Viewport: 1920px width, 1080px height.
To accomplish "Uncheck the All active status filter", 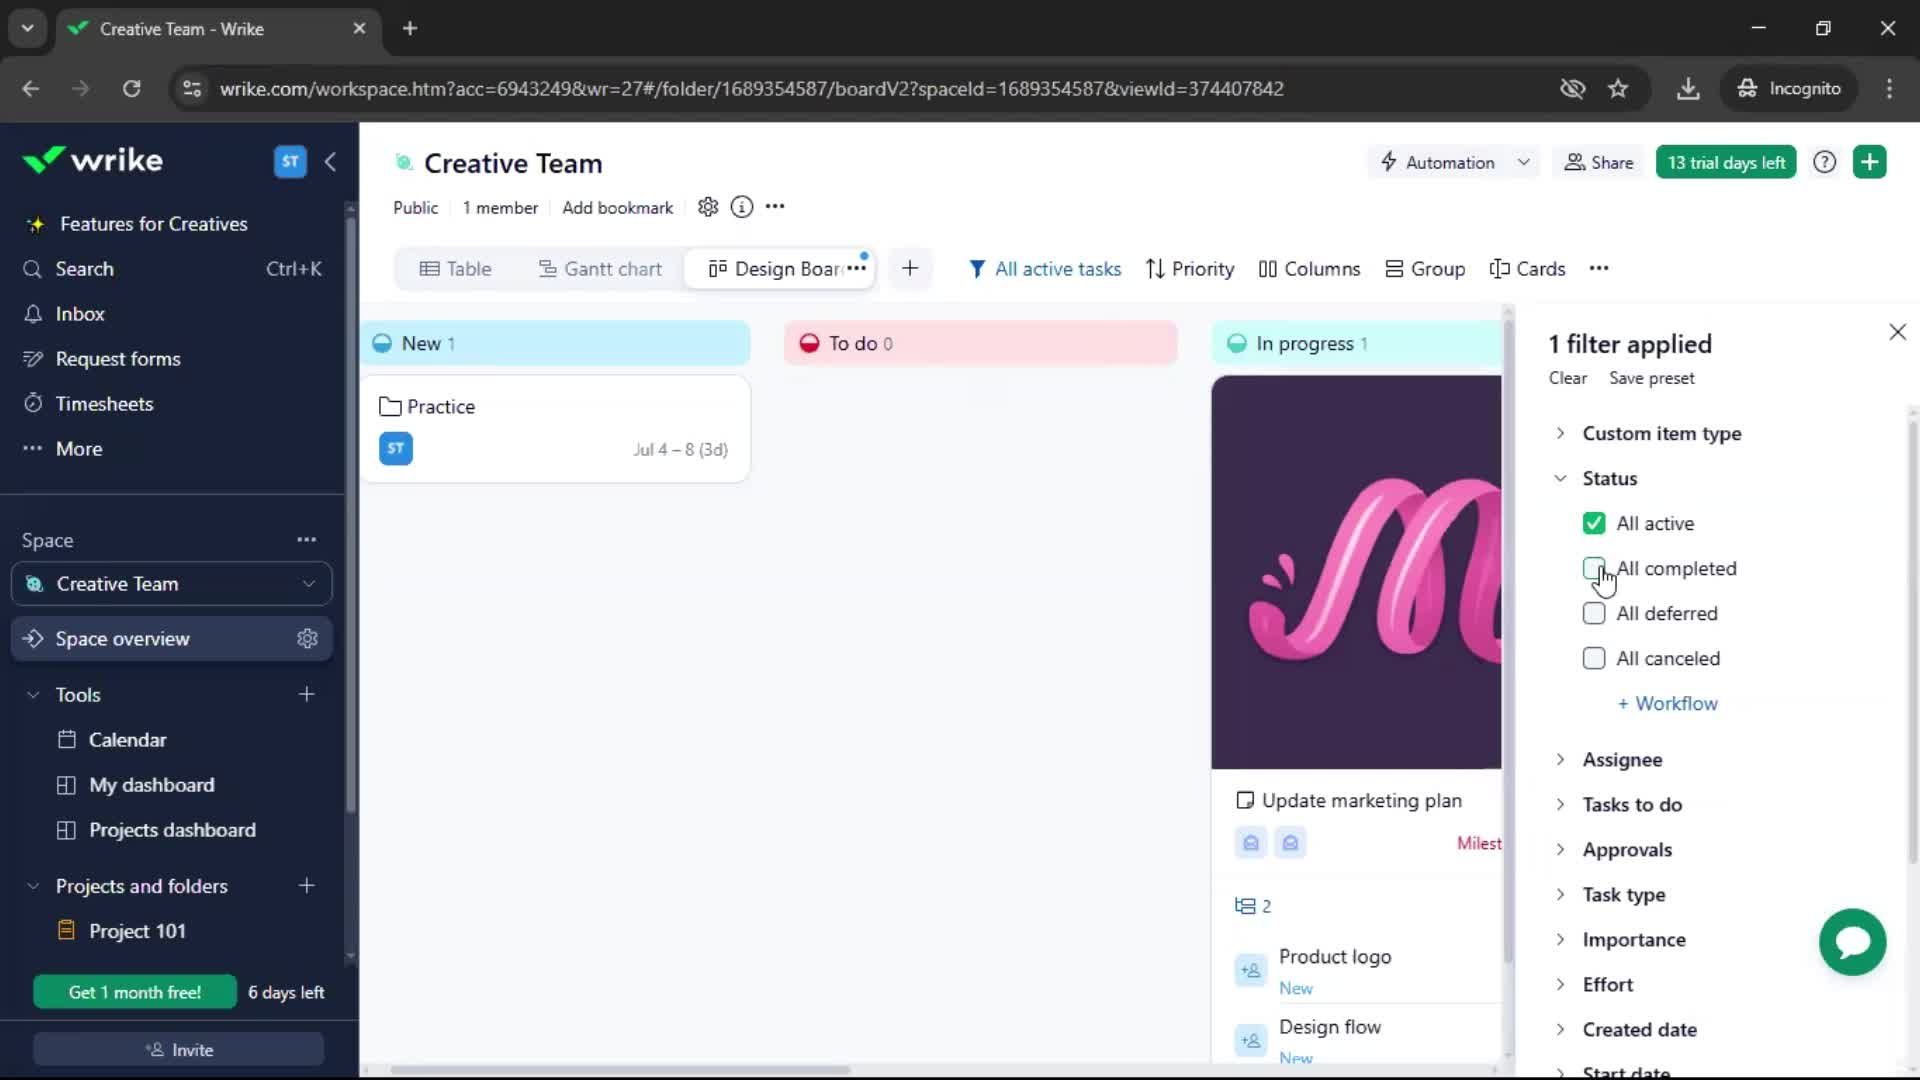I will (1594, 523).
